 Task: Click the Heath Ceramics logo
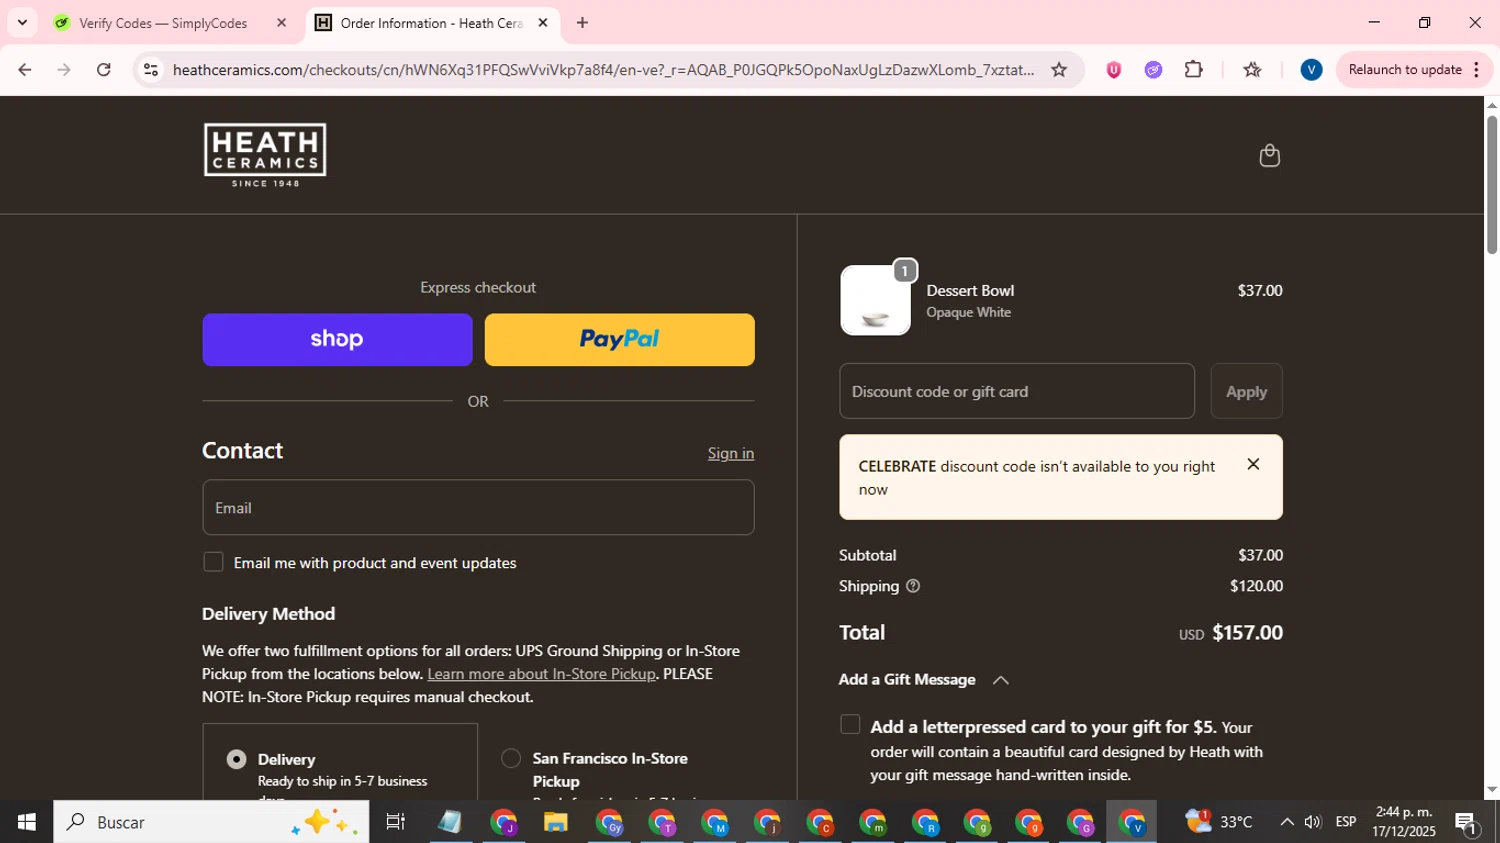click(x=265, y=155)
